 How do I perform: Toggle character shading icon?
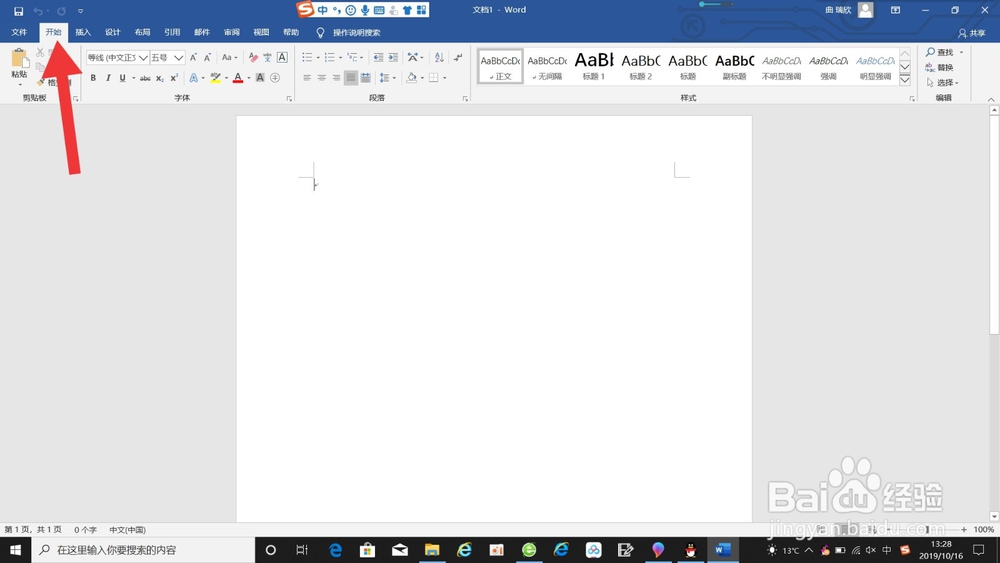click(x=260, y=78)
